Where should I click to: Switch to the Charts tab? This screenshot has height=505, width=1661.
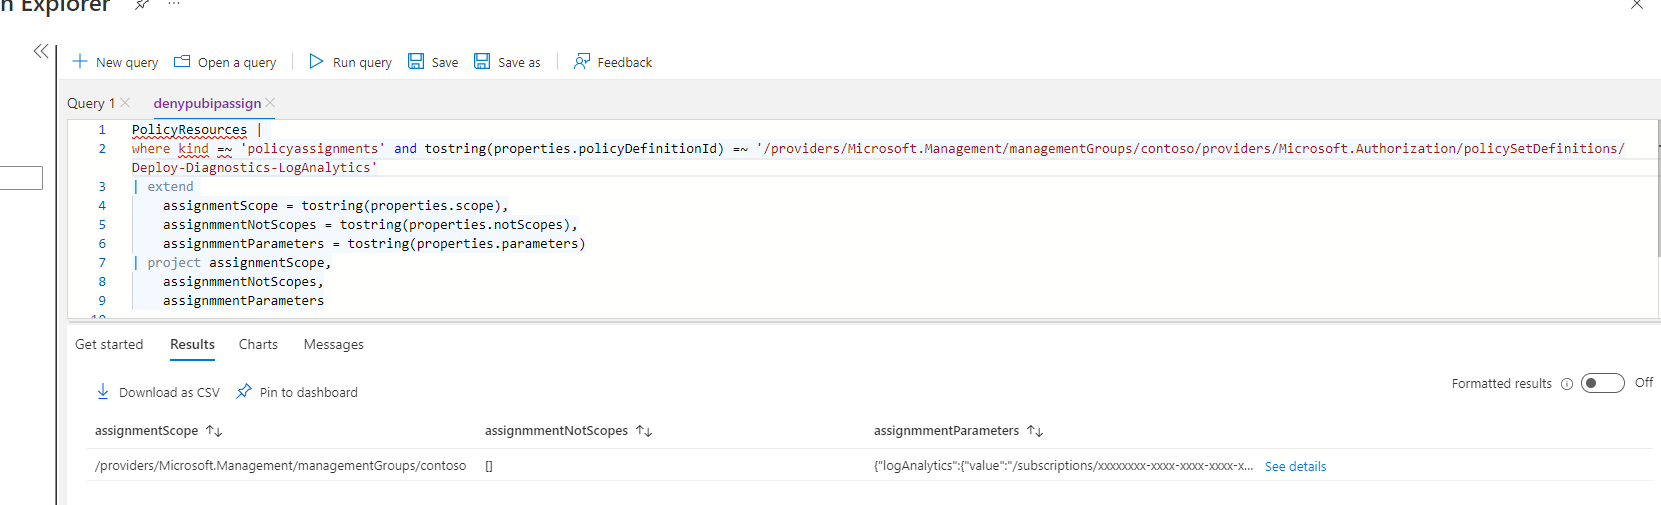click(x=258, y=344)
